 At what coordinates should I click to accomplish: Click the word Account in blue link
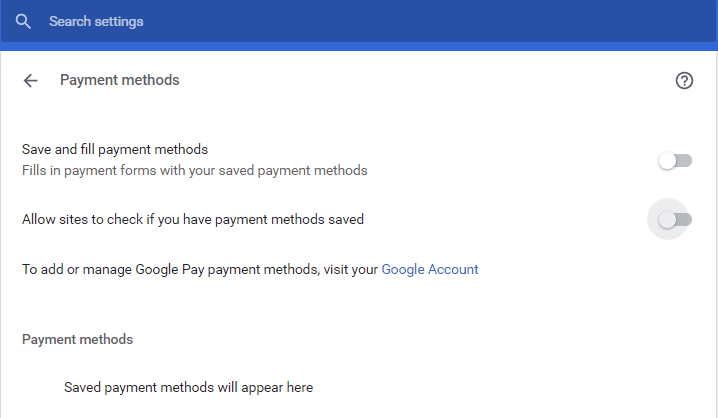tap(453, 269)
